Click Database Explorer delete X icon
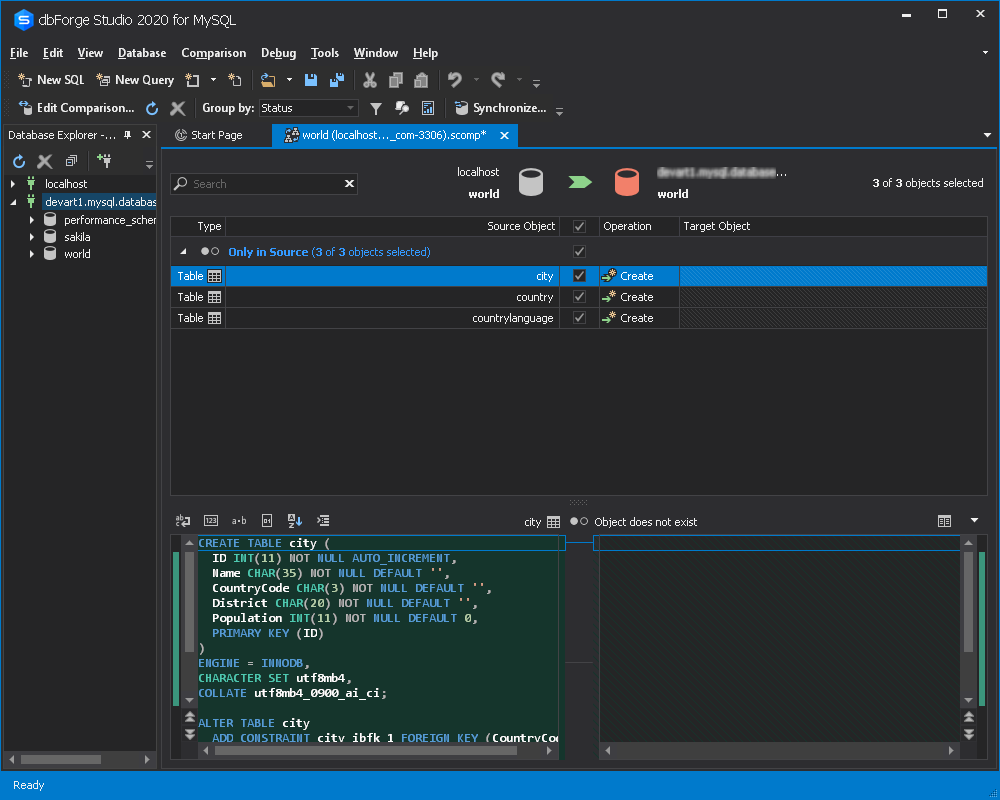 (x=45, y=161)
